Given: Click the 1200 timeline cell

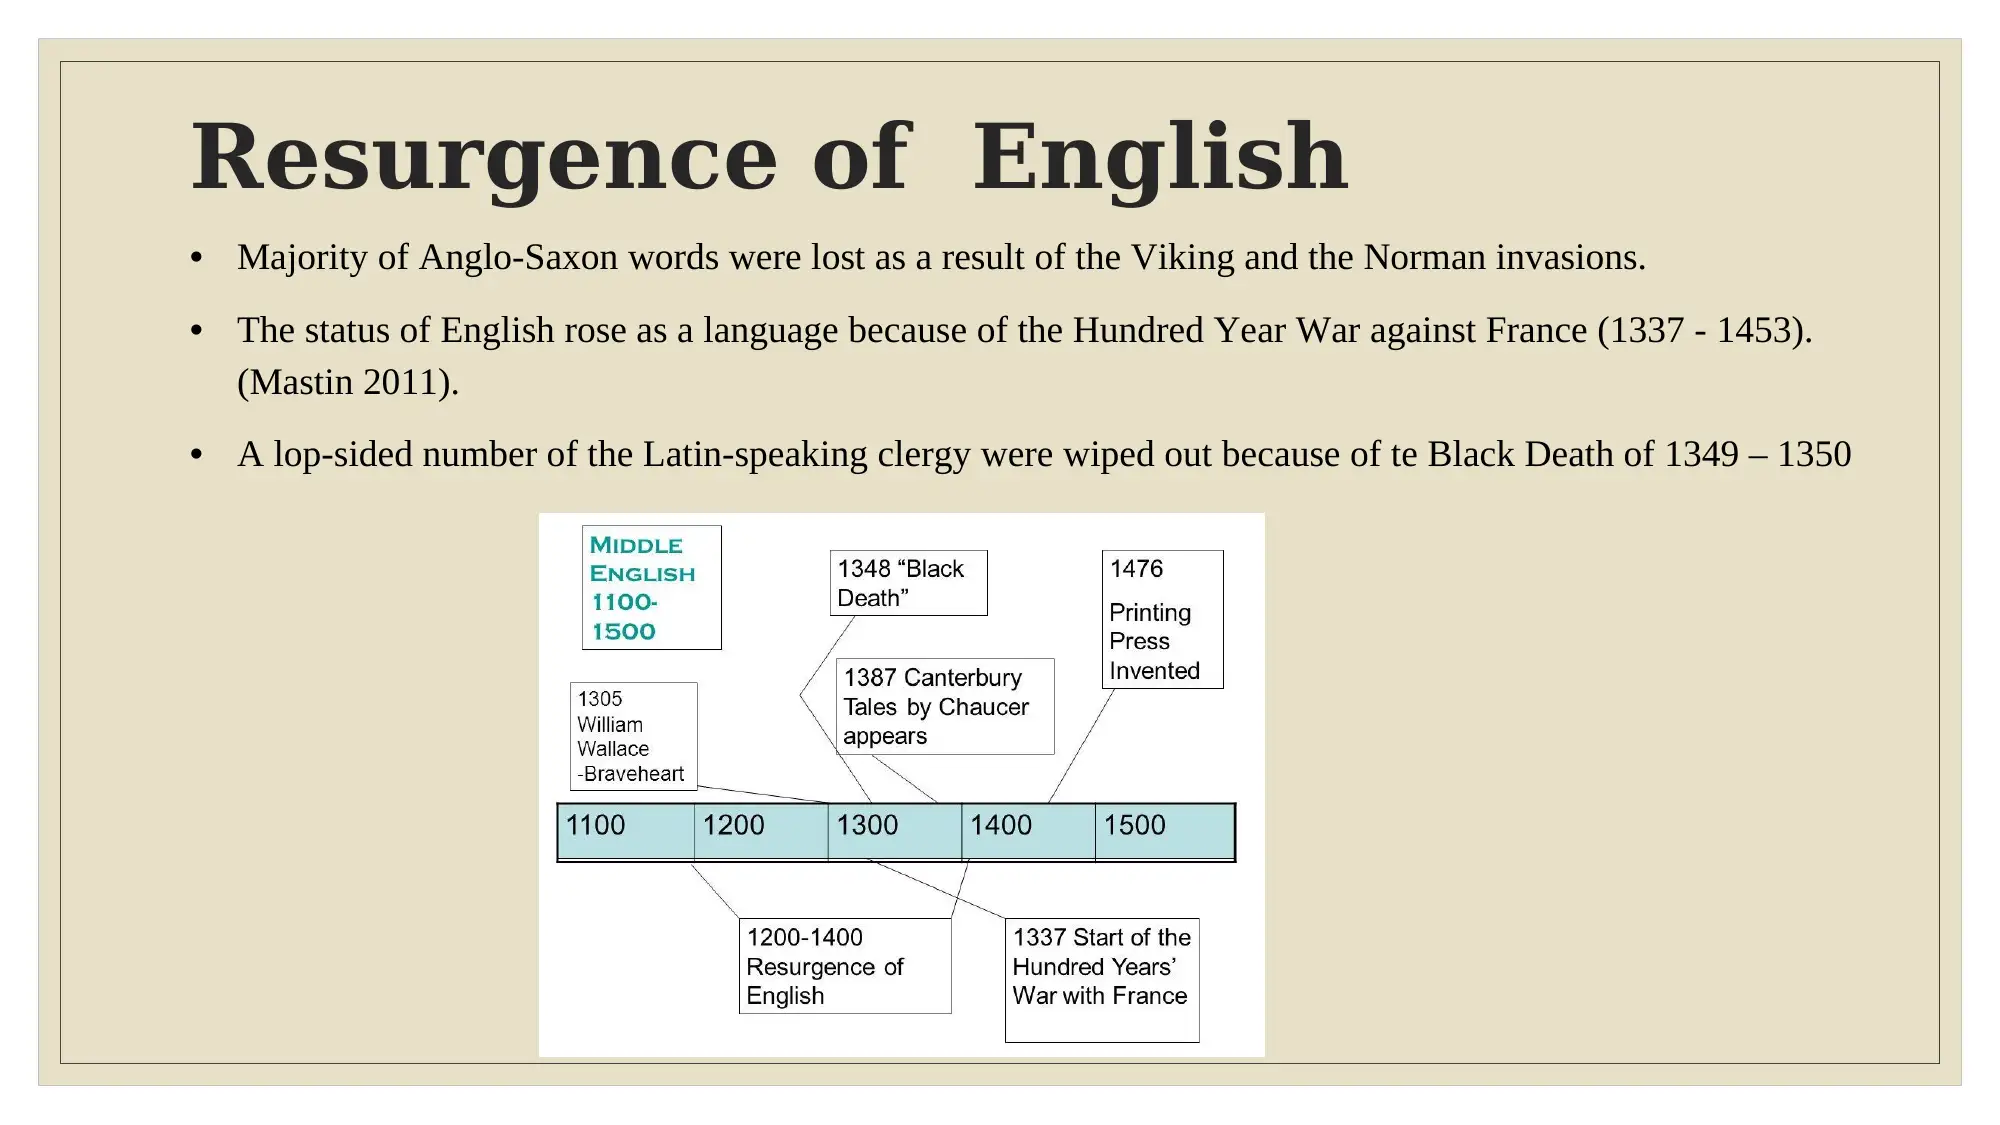Looking at the screenshot, I should pos(761,831).
